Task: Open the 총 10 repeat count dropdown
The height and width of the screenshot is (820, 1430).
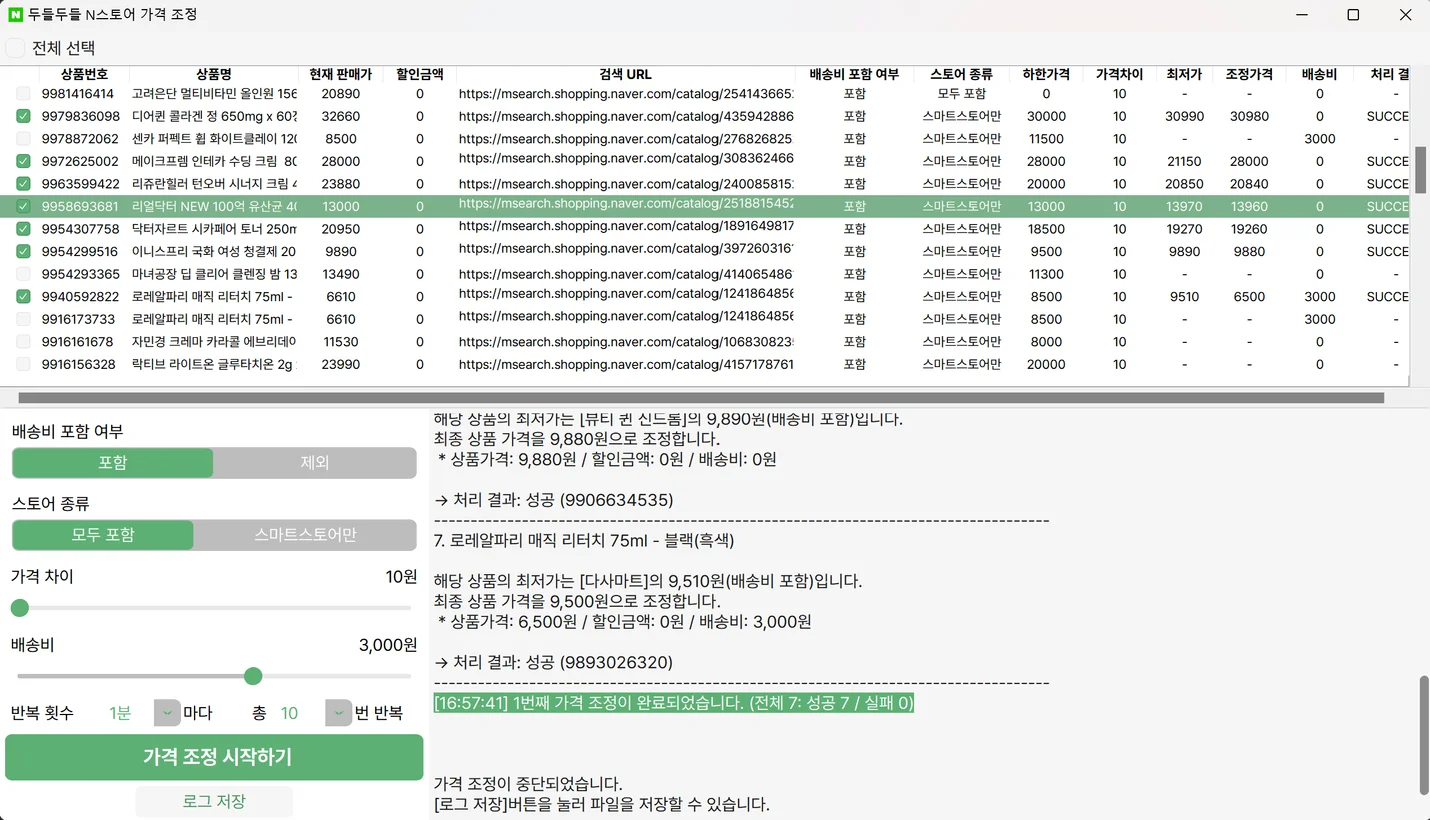Action: [339, 713]
